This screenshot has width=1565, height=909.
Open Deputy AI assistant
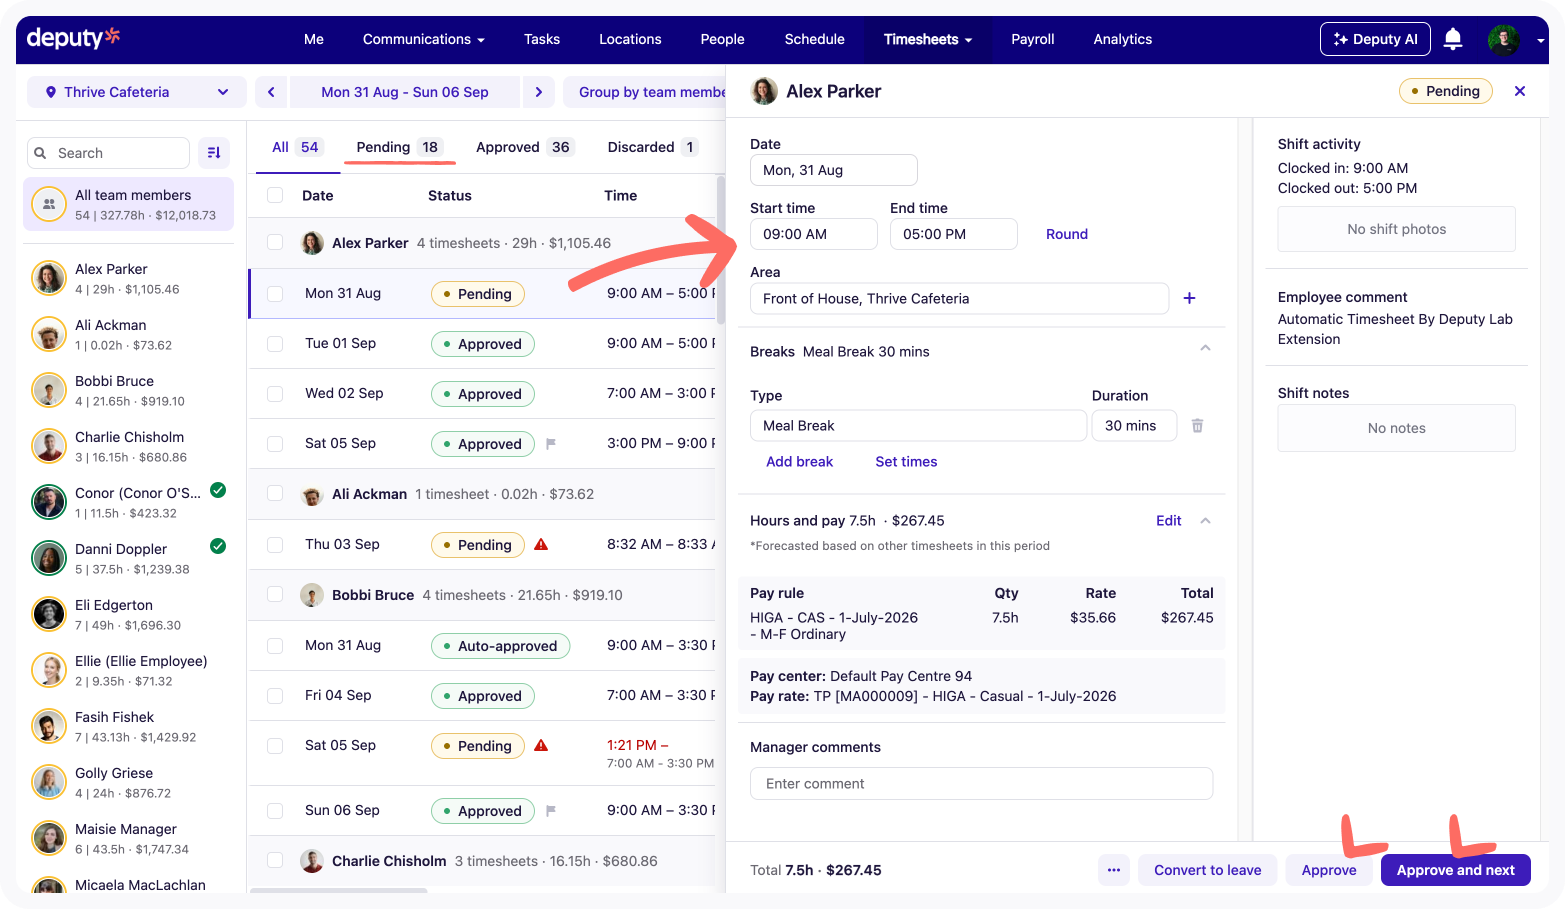1375,39
